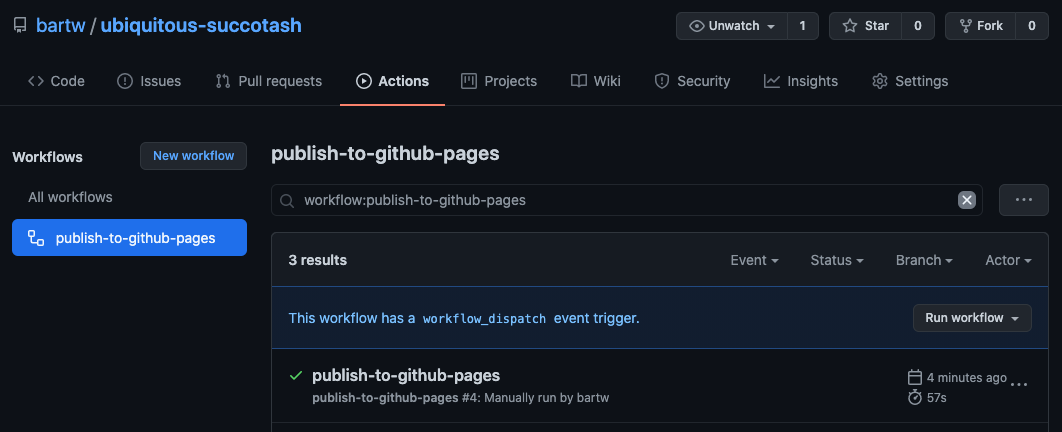Click the calendar icon next to 4 minutes ago

click(x=914, y=377)
